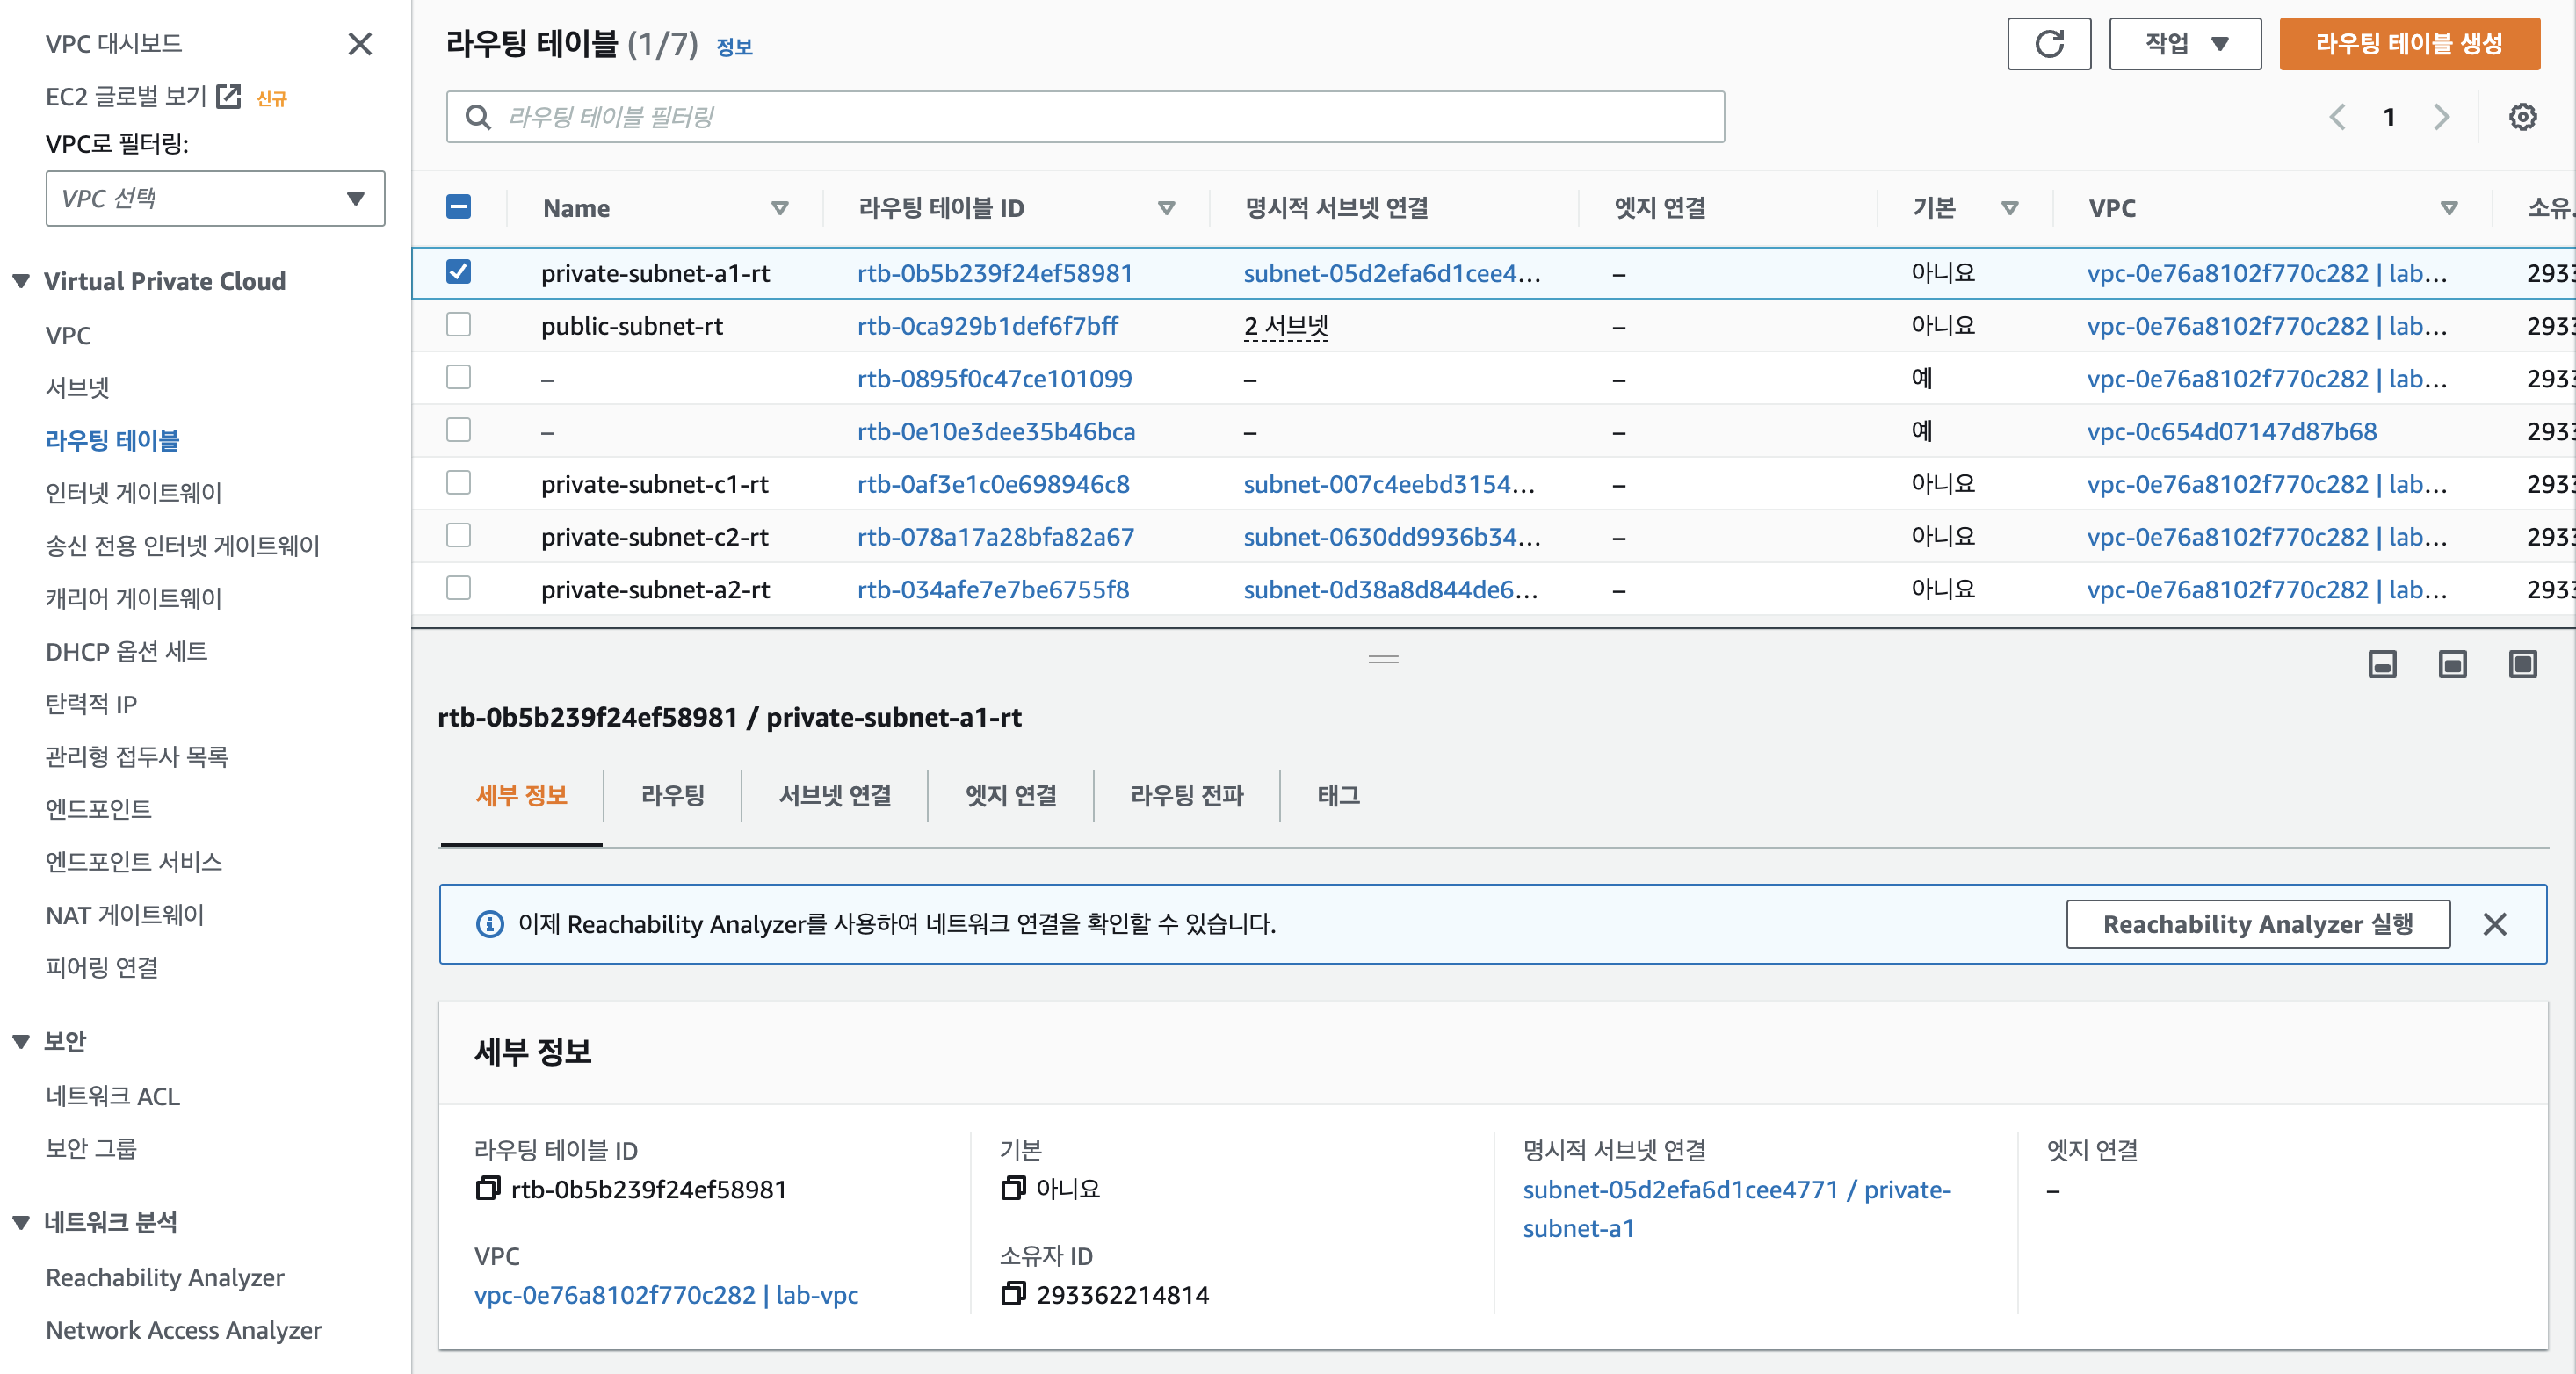Maximize the details panel to full view
Screen dimensions: 2576x1374
click(2522, 664)
